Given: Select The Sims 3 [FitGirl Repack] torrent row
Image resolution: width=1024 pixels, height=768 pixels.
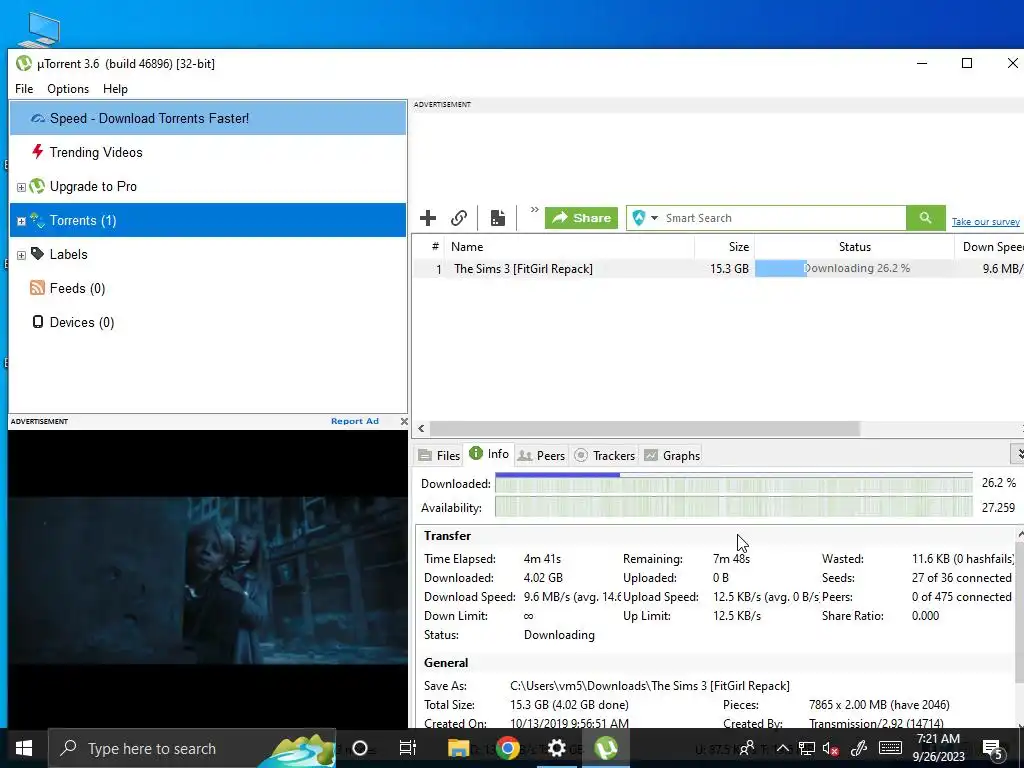Looking at the screenshot, I should 718,268.
